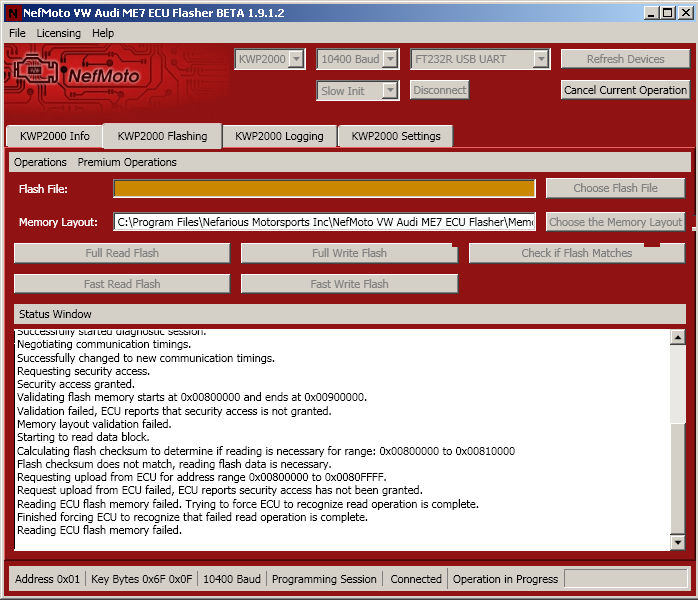The width and height of the screenshot is (698, 600).
Task: Switch to KWP2000 Logging tab
Action: pos(279,136)
